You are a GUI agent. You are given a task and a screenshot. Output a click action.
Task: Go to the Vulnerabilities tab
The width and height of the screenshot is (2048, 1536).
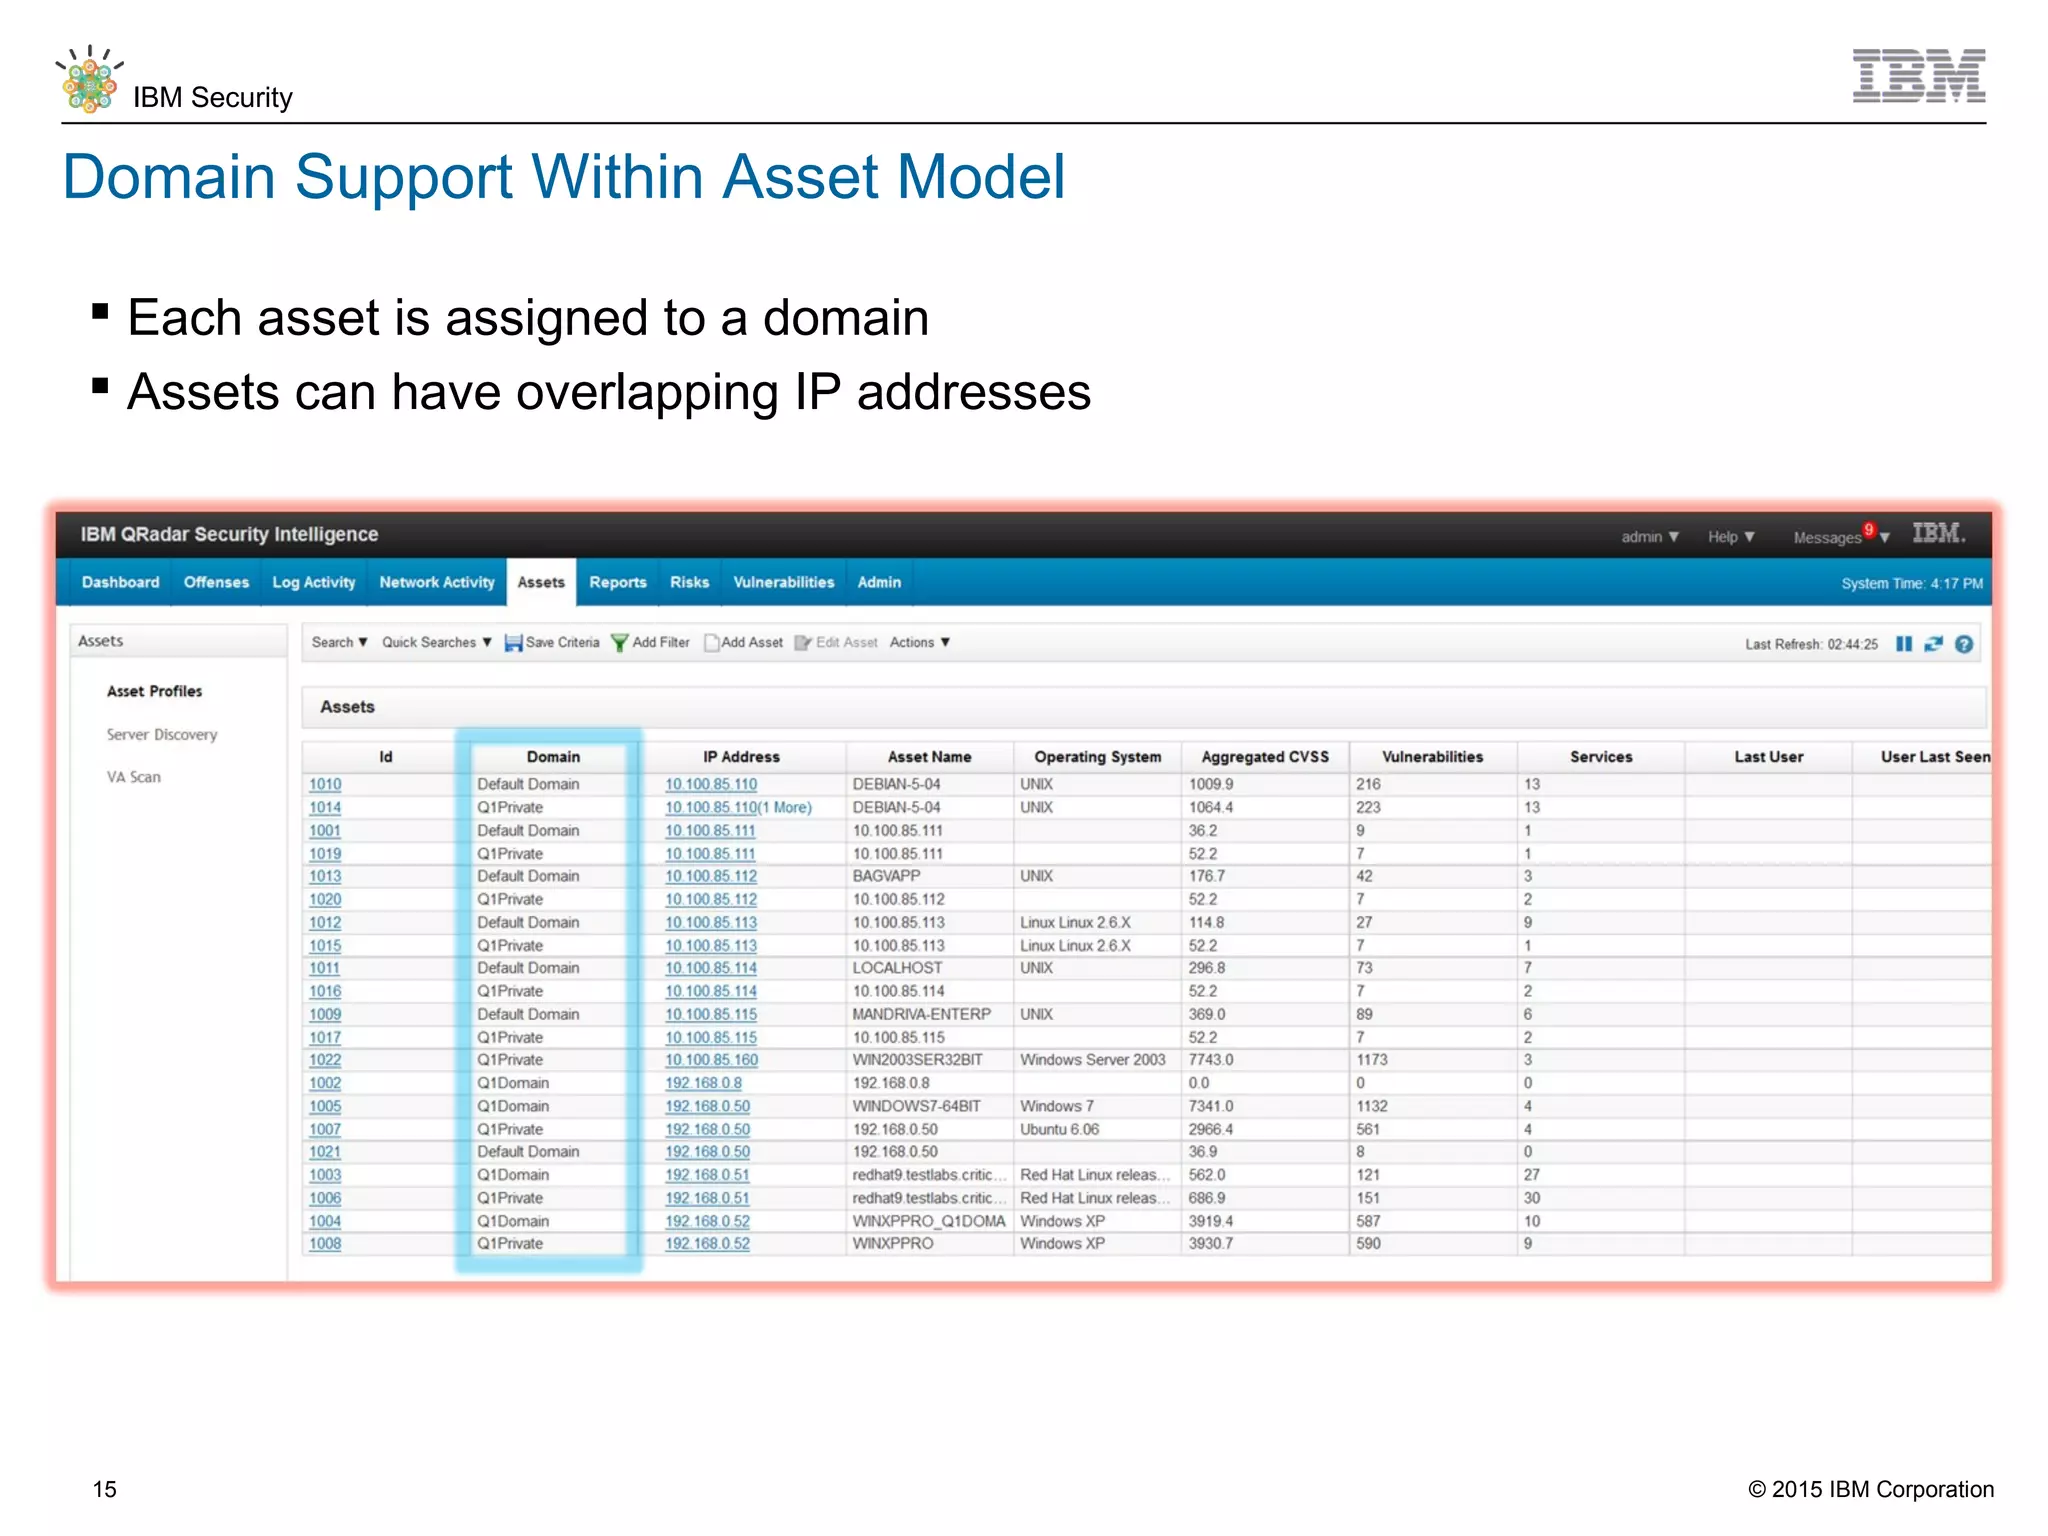[x=784, y=582]
